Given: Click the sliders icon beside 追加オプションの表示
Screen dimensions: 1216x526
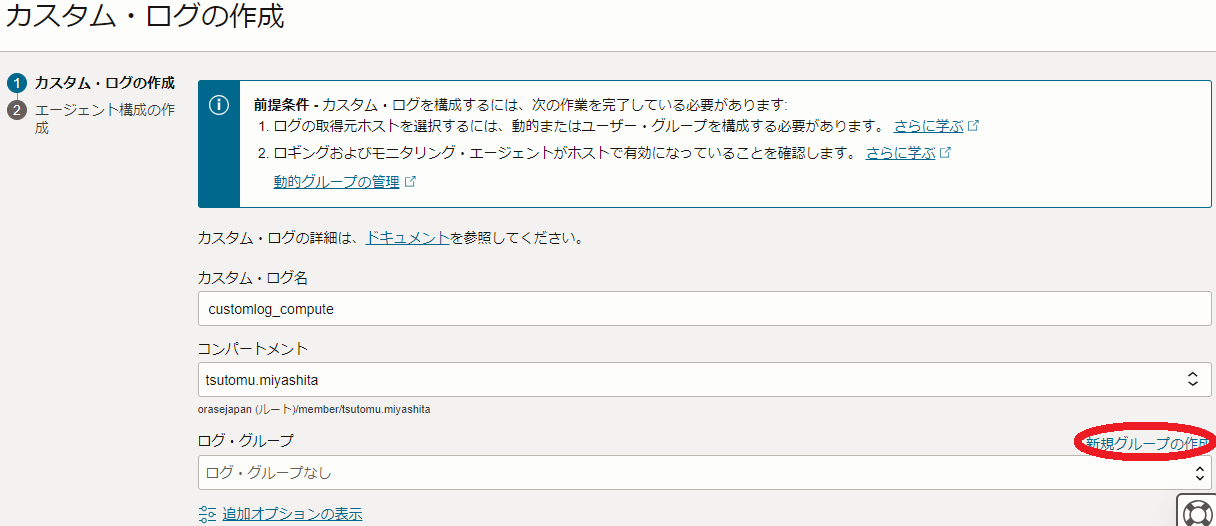Looking at the screenshot, I should [207, 514].
